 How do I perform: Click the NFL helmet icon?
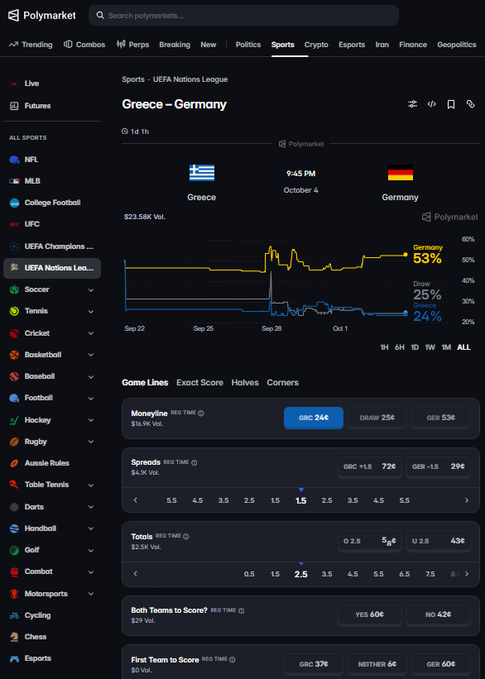[14, 160]
